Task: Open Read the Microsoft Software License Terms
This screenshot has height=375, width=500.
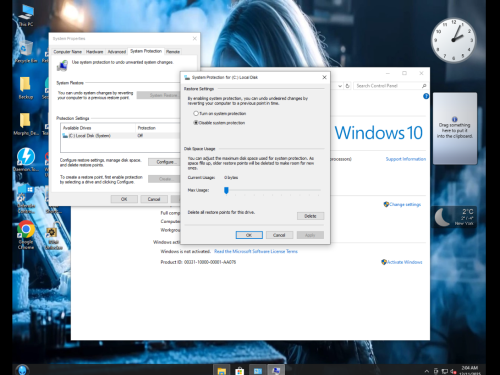Action: pyautogui.click(x=256, y=251)
